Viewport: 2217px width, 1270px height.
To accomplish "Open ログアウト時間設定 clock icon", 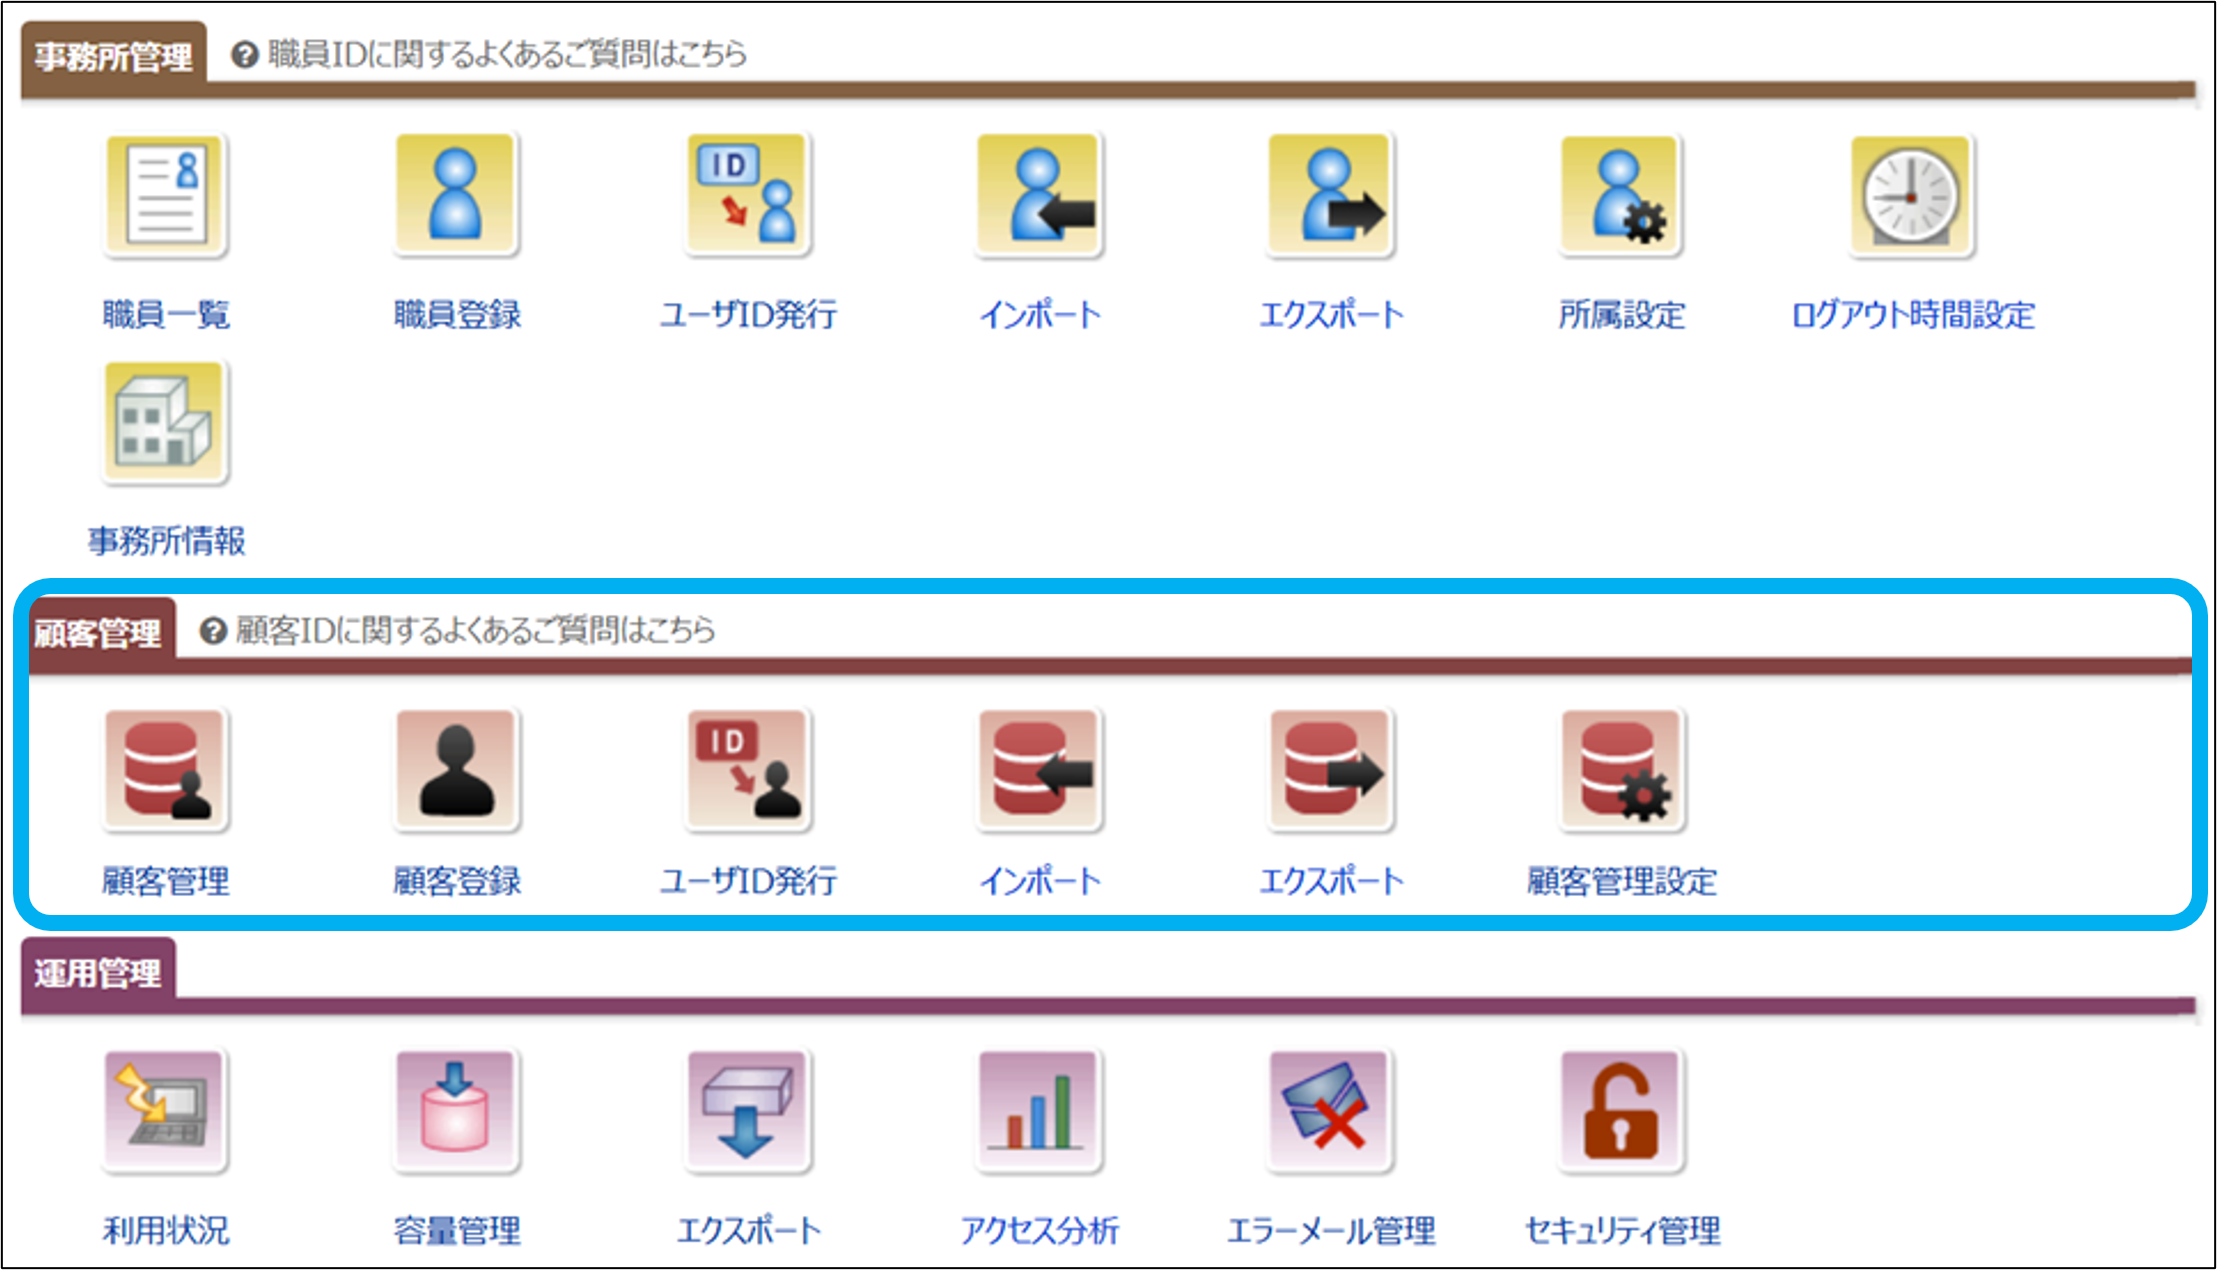I will point(1912,196).
